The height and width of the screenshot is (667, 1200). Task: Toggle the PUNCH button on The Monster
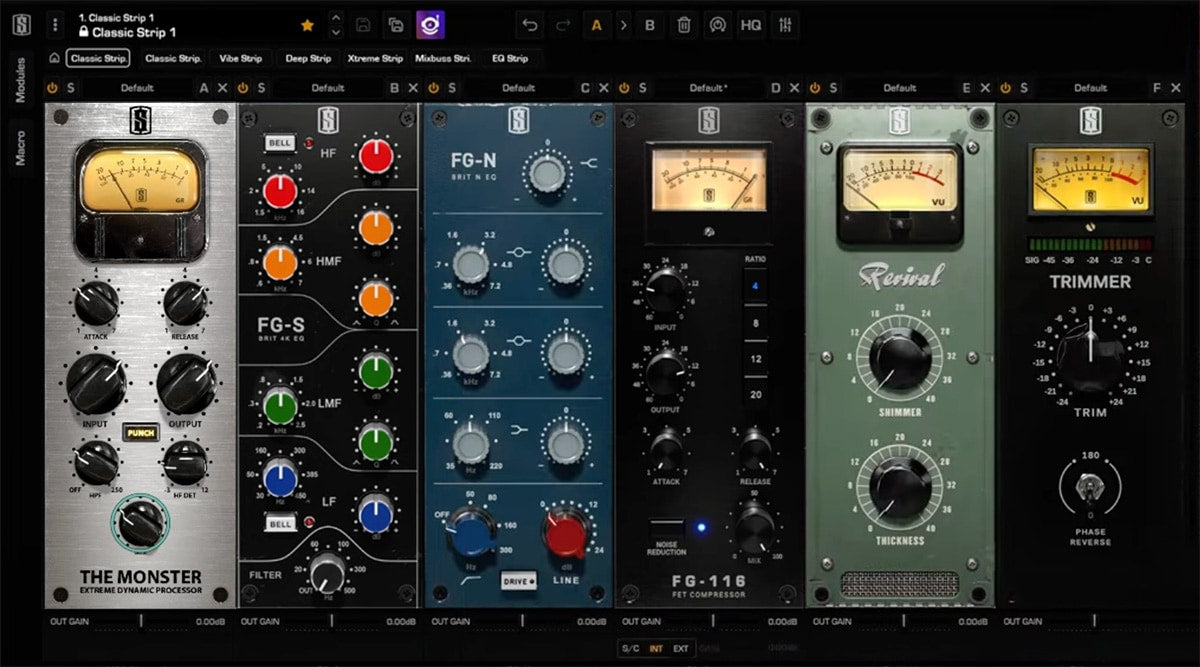tap(140, 431)
